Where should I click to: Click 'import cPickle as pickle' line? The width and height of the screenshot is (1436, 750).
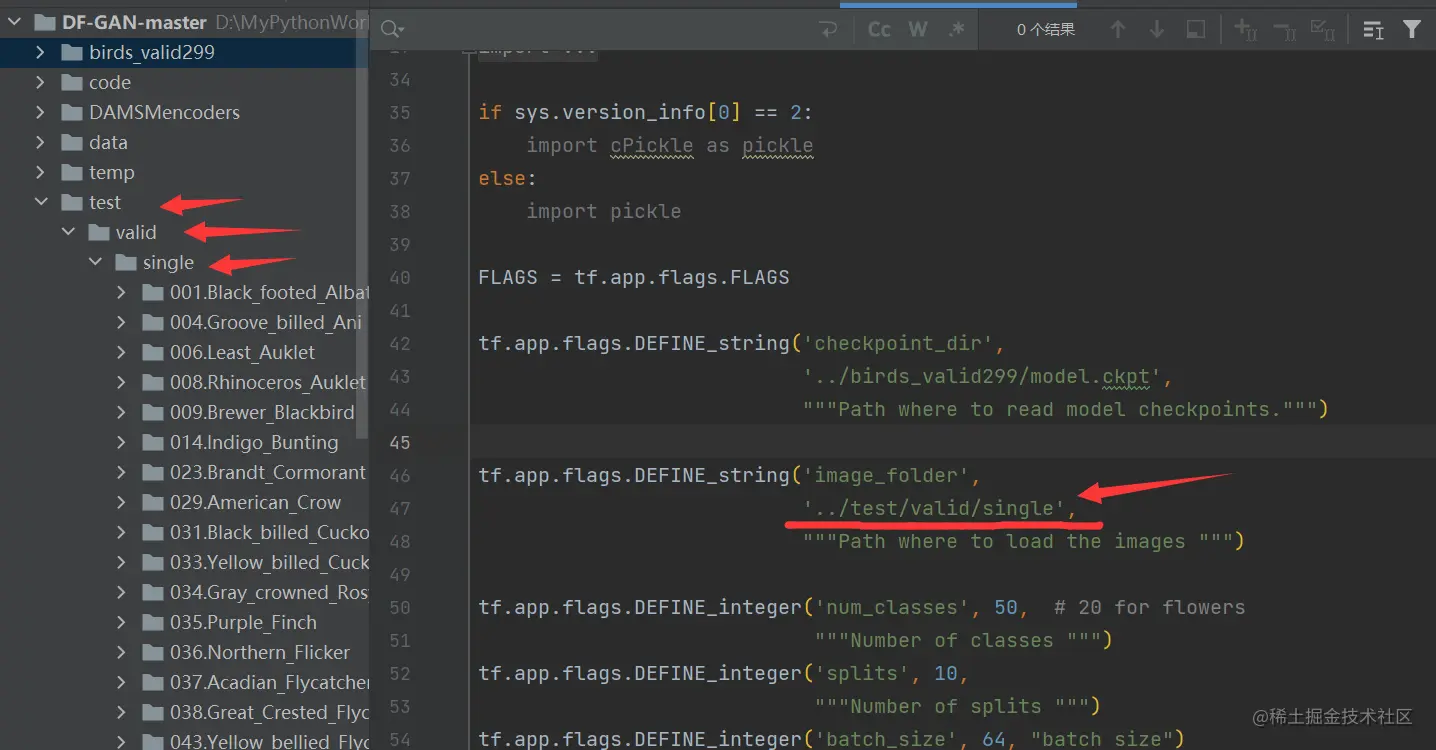pyautogui.click(x=670, y=145)
